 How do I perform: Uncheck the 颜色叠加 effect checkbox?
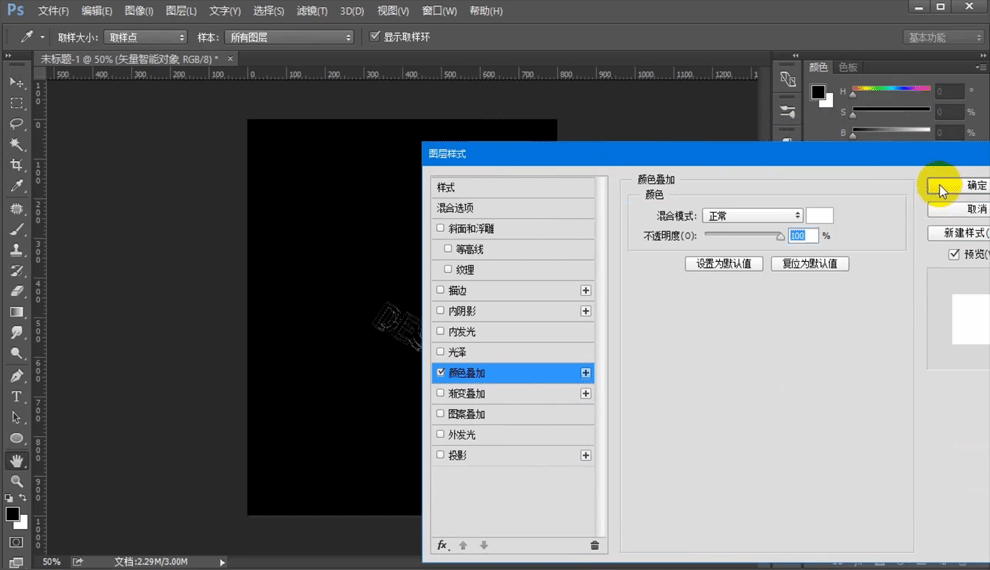point(441,373)
